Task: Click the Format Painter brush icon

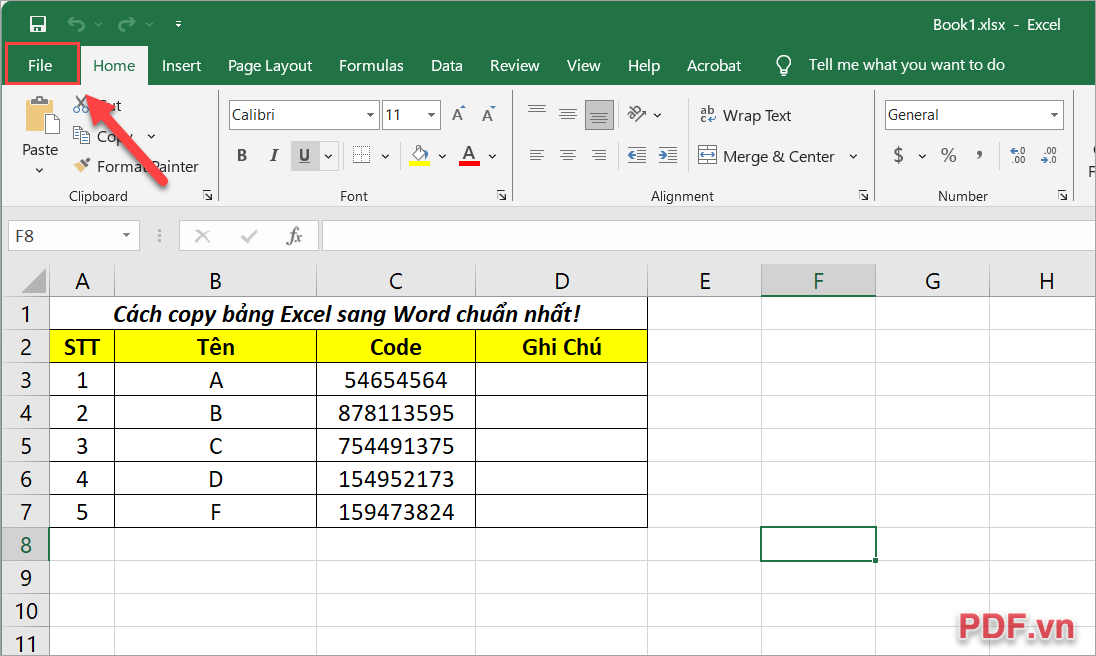Action: (82, 166)
